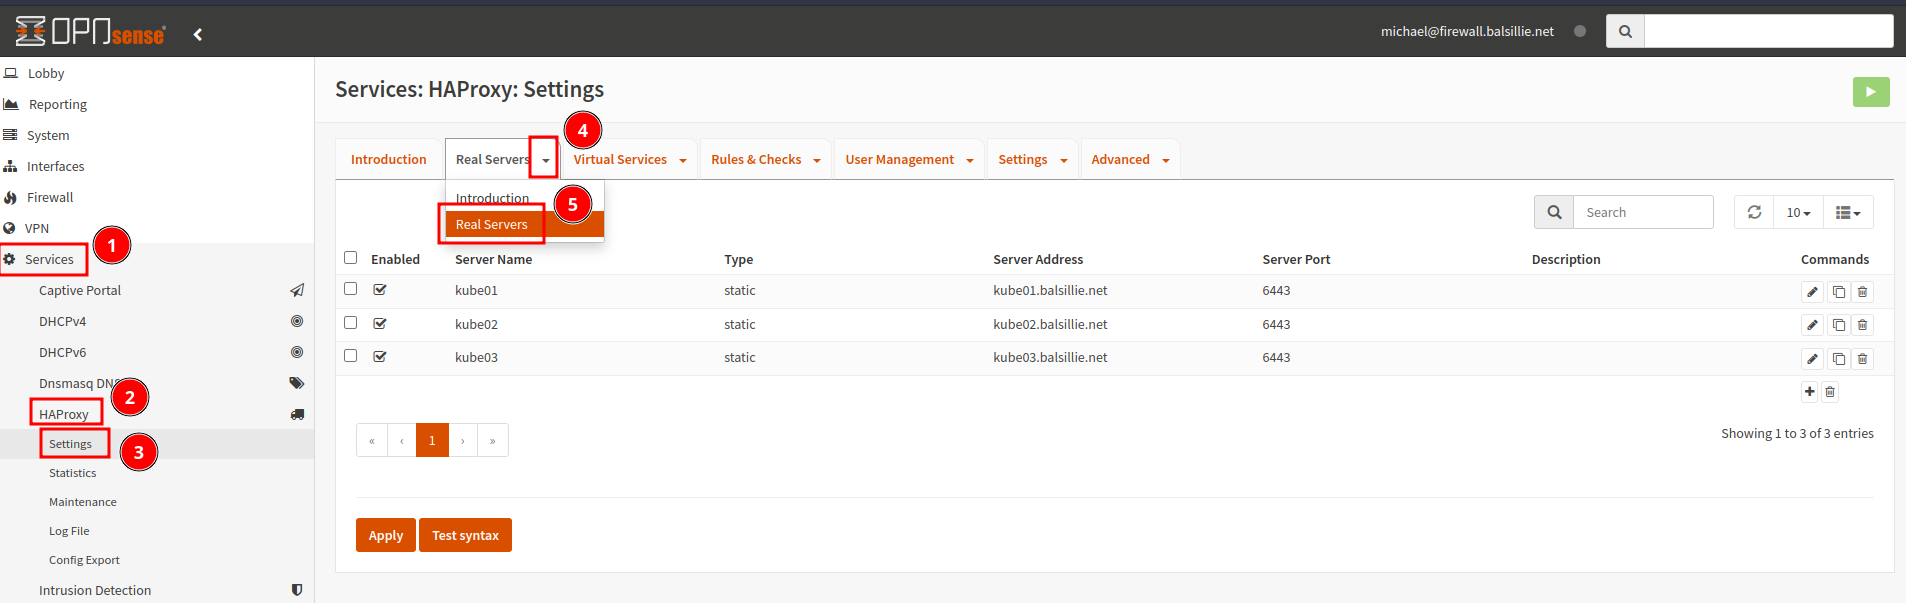The height and width of the screenshot is (603, 1906).
Task: Edit the kube02 server
Action: (x=1812, y=325)
